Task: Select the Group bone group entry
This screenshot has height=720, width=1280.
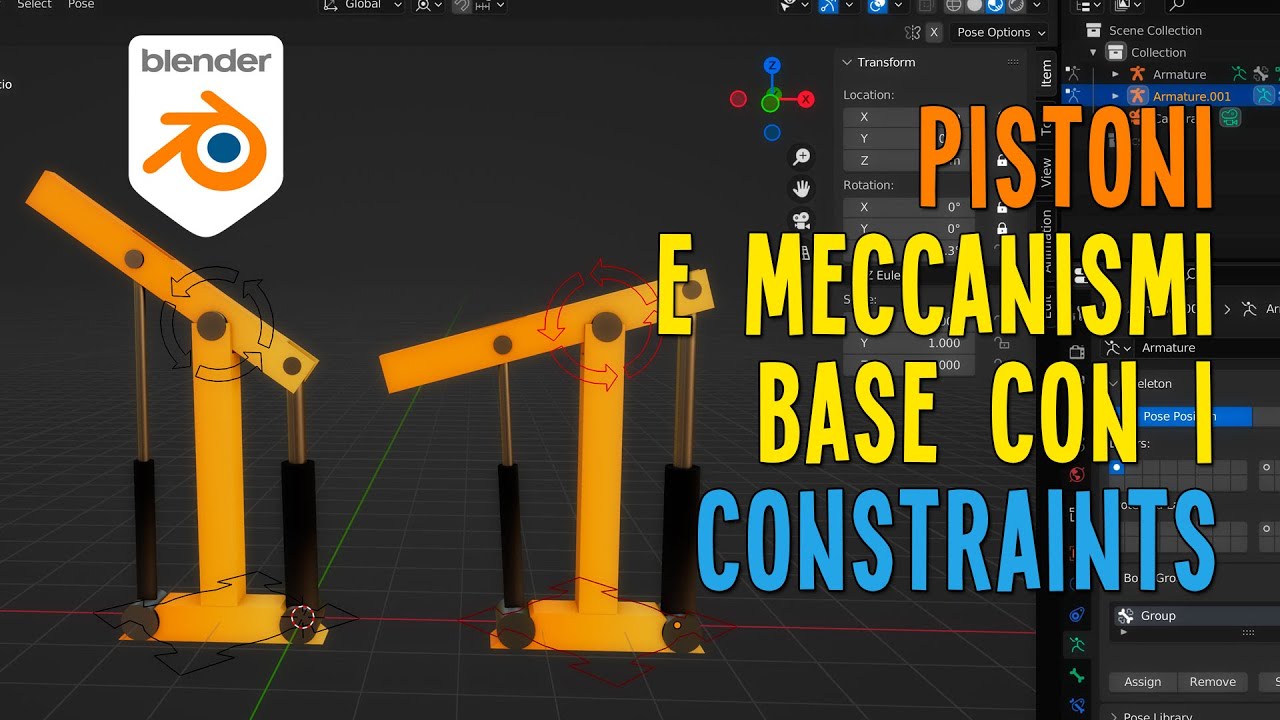Action: click(1198, 616)
